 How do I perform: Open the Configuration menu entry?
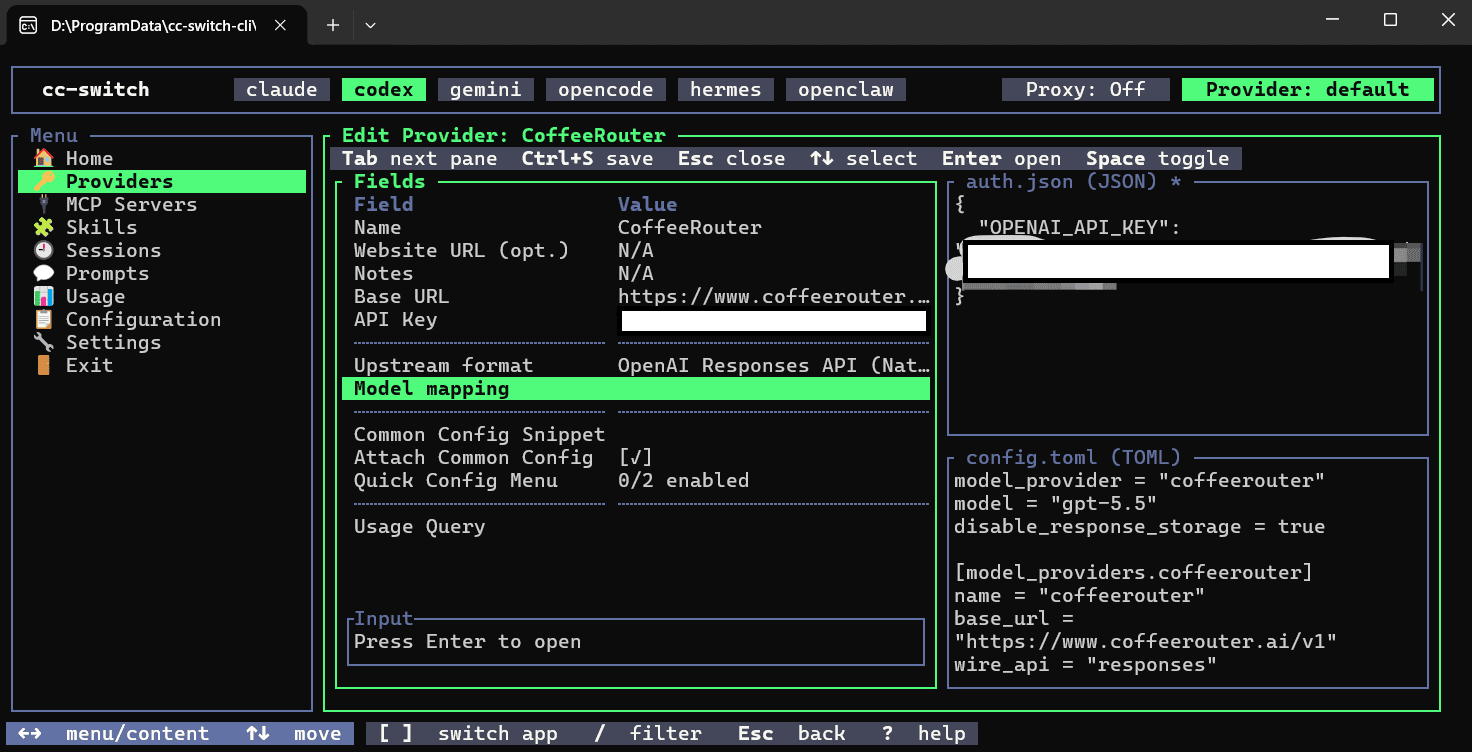[x=162, y=319]
